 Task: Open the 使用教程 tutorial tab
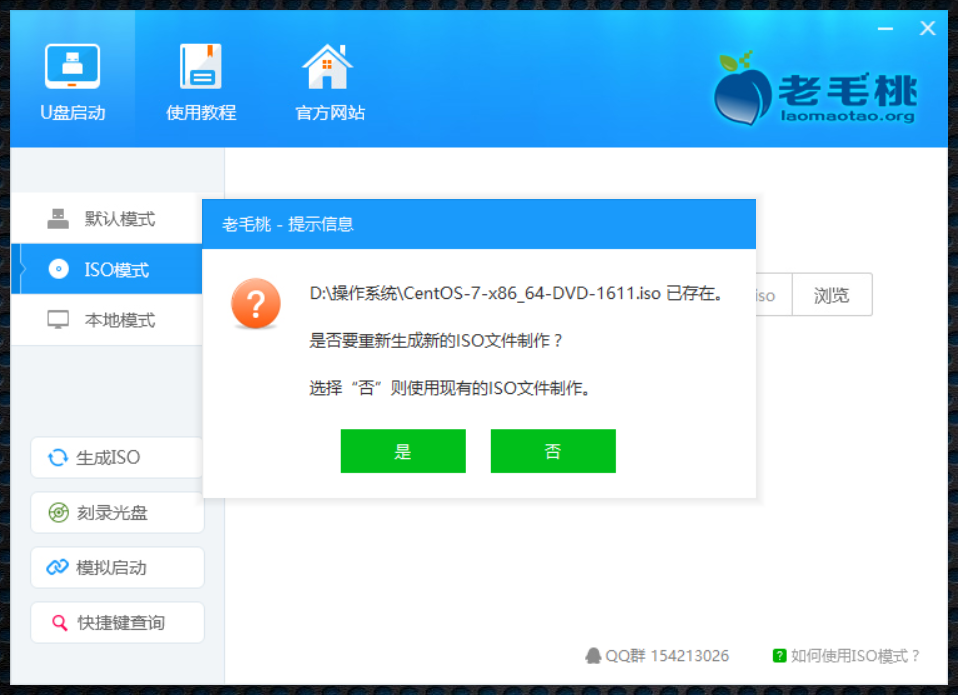tap(201, 82)
